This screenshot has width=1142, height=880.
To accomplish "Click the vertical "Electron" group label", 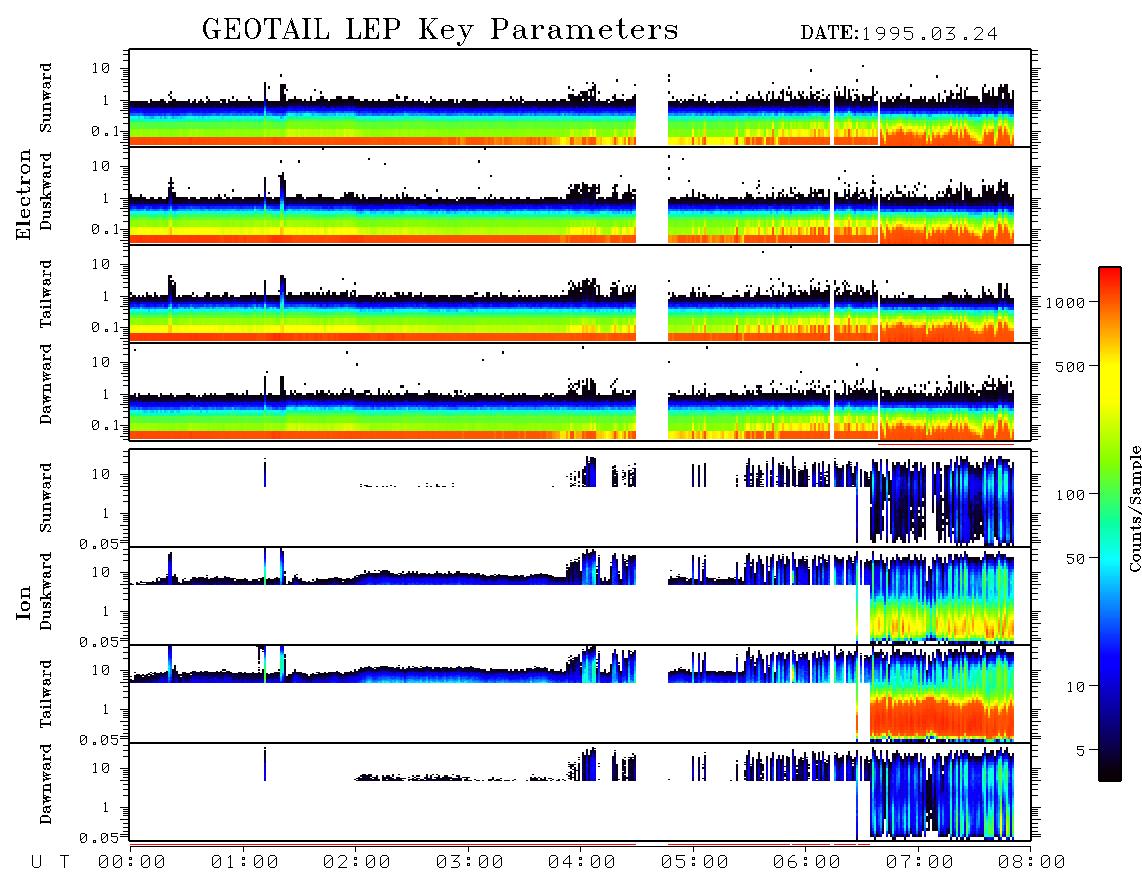I will point(24,194).
